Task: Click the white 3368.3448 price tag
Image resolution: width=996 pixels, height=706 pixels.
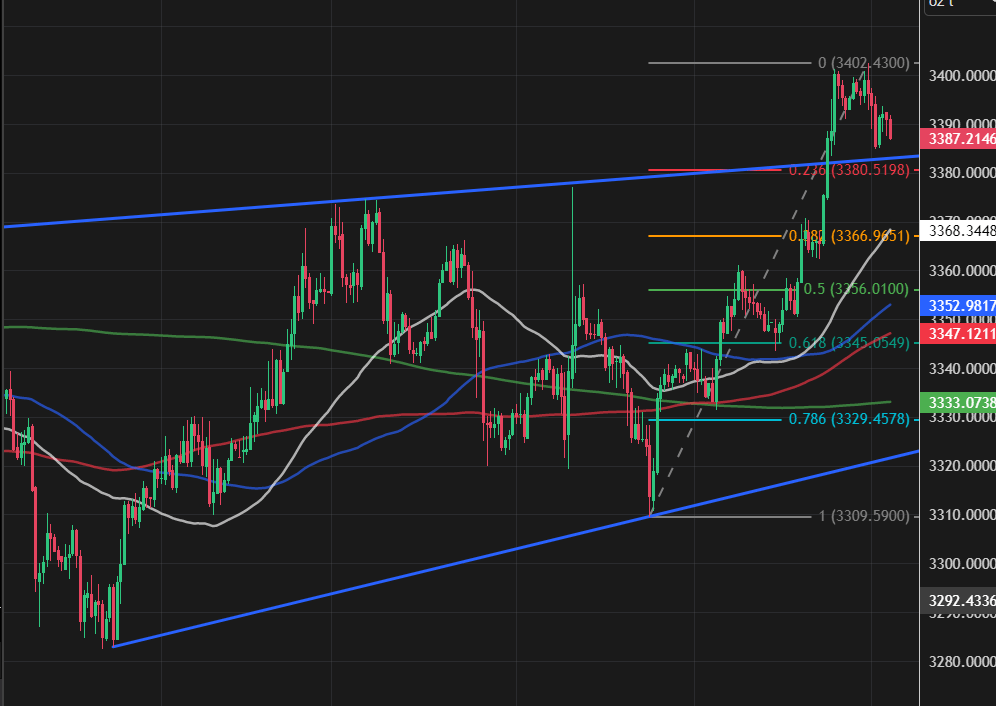Action: [958, 230]
